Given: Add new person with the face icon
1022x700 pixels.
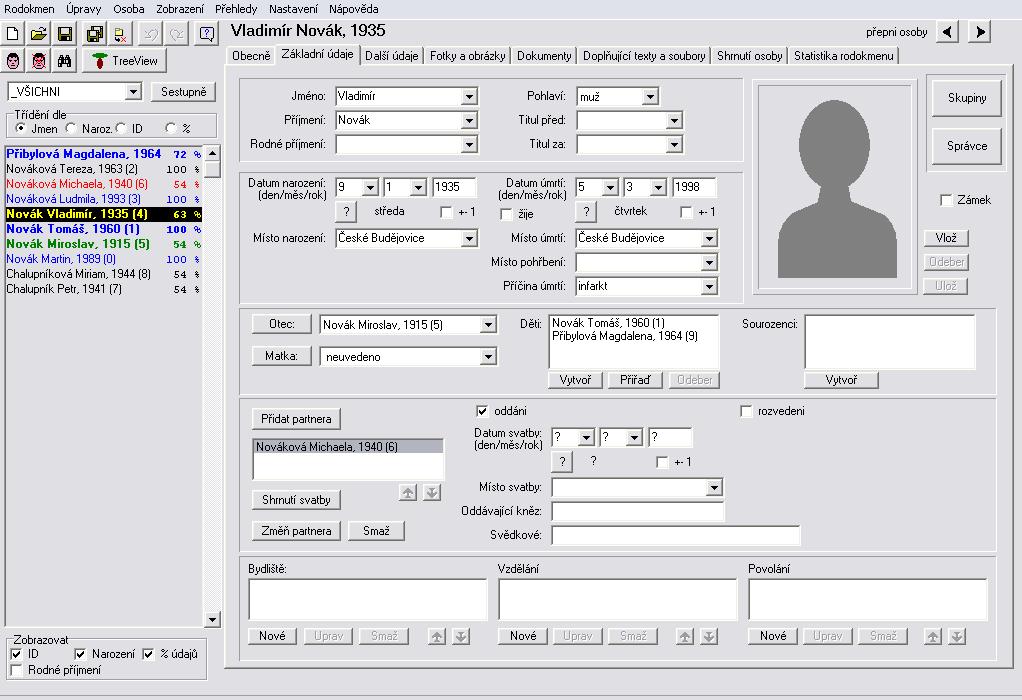Looking at the screenshot, I should [x=14, y=61].
